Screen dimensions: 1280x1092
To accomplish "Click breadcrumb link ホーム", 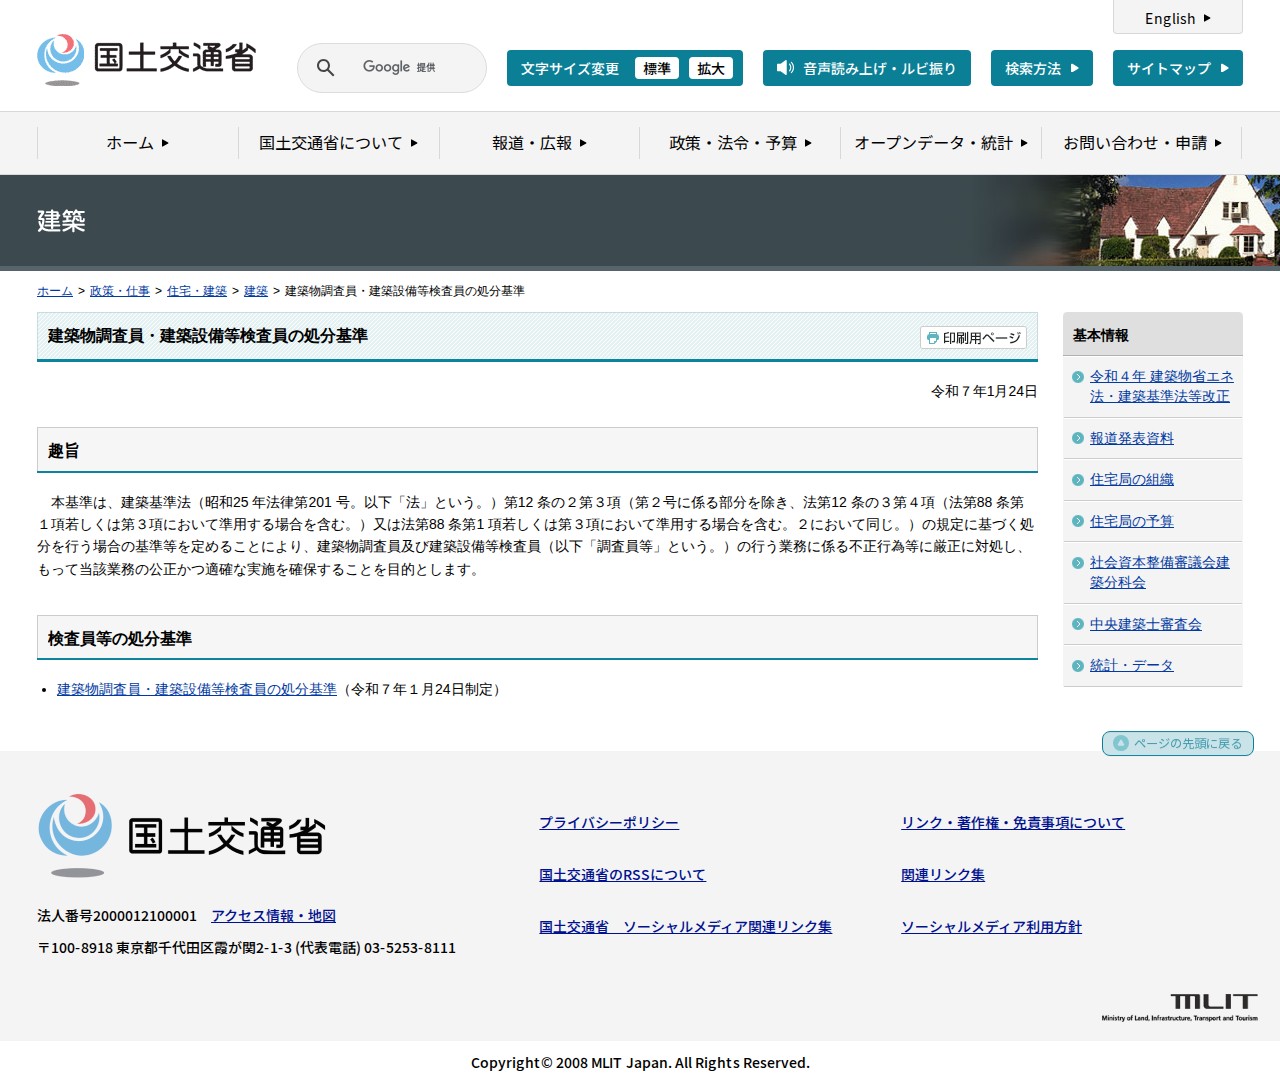I will (55, 291).
